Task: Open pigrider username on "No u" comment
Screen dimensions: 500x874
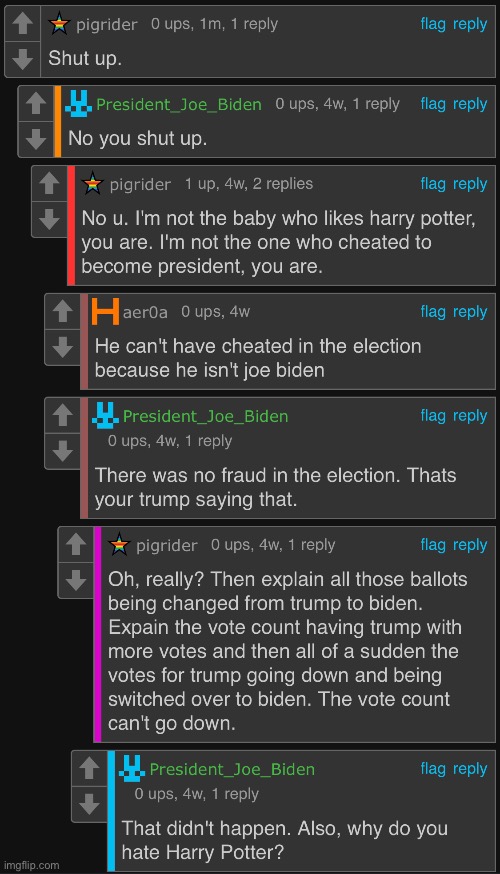Action: pos(140,184)
